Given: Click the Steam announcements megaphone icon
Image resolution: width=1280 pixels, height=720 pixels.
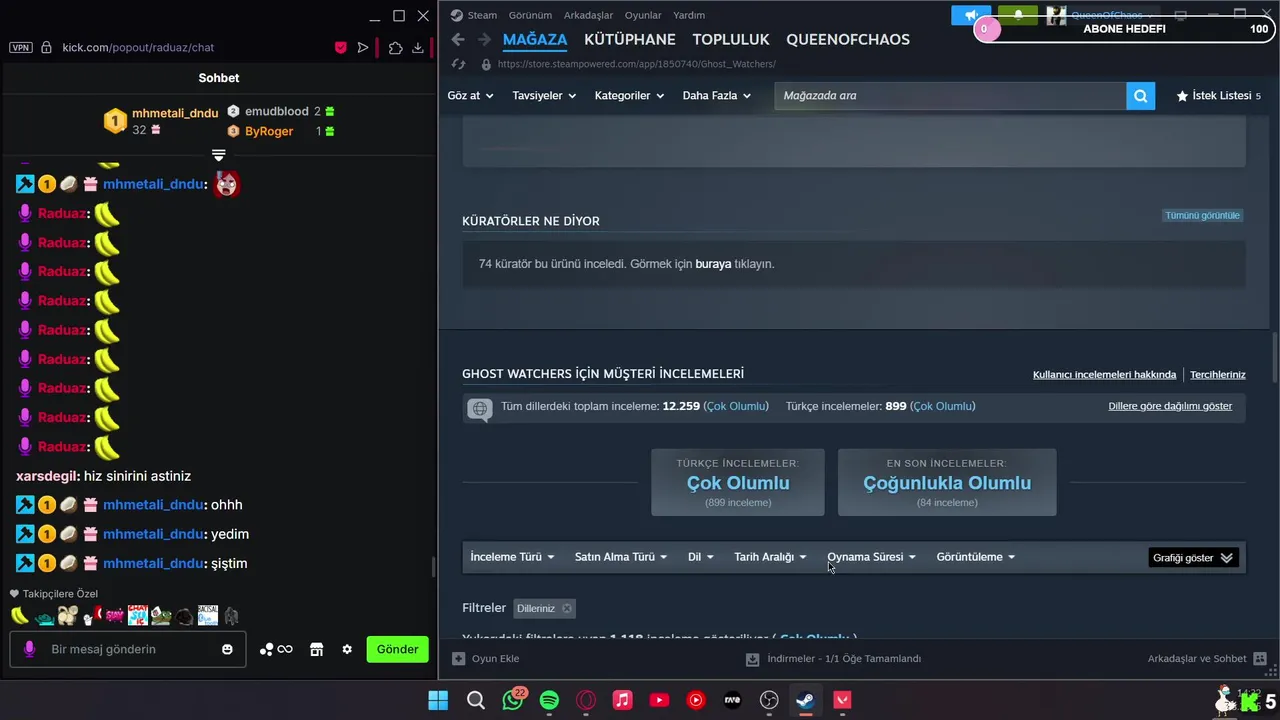Looking at the screenshot, I should click(x=971, y=15).
